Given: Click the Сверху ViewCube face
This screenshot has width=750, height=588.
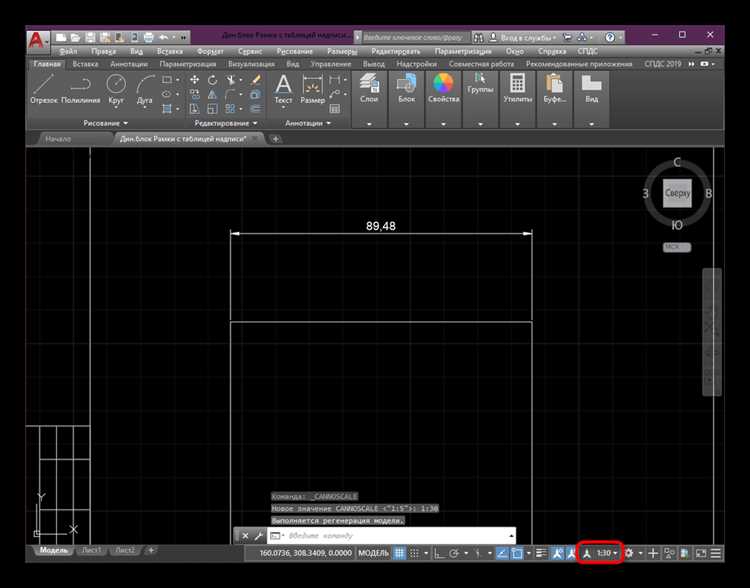Looking at the screenshot, I should click(x=677, y=193).
